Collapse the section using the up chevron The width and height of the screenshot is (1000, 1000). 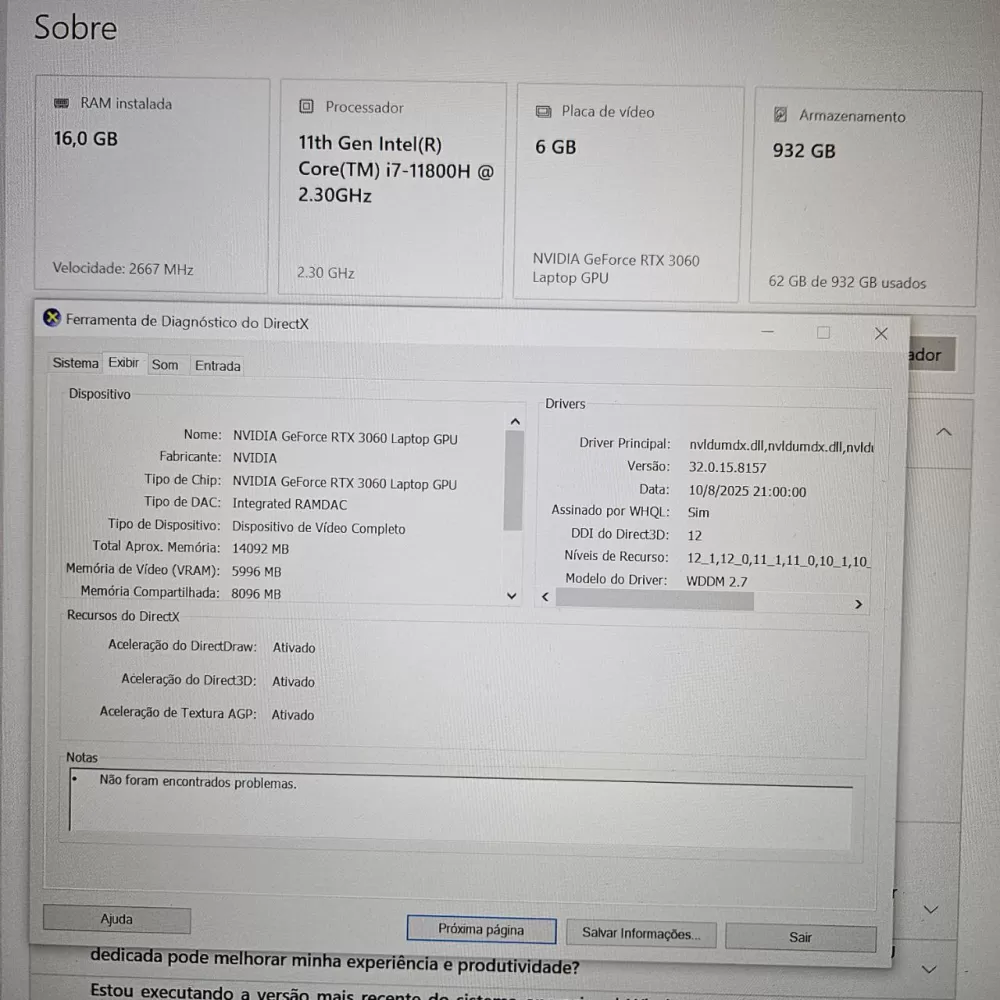click(x=943, y=432)
